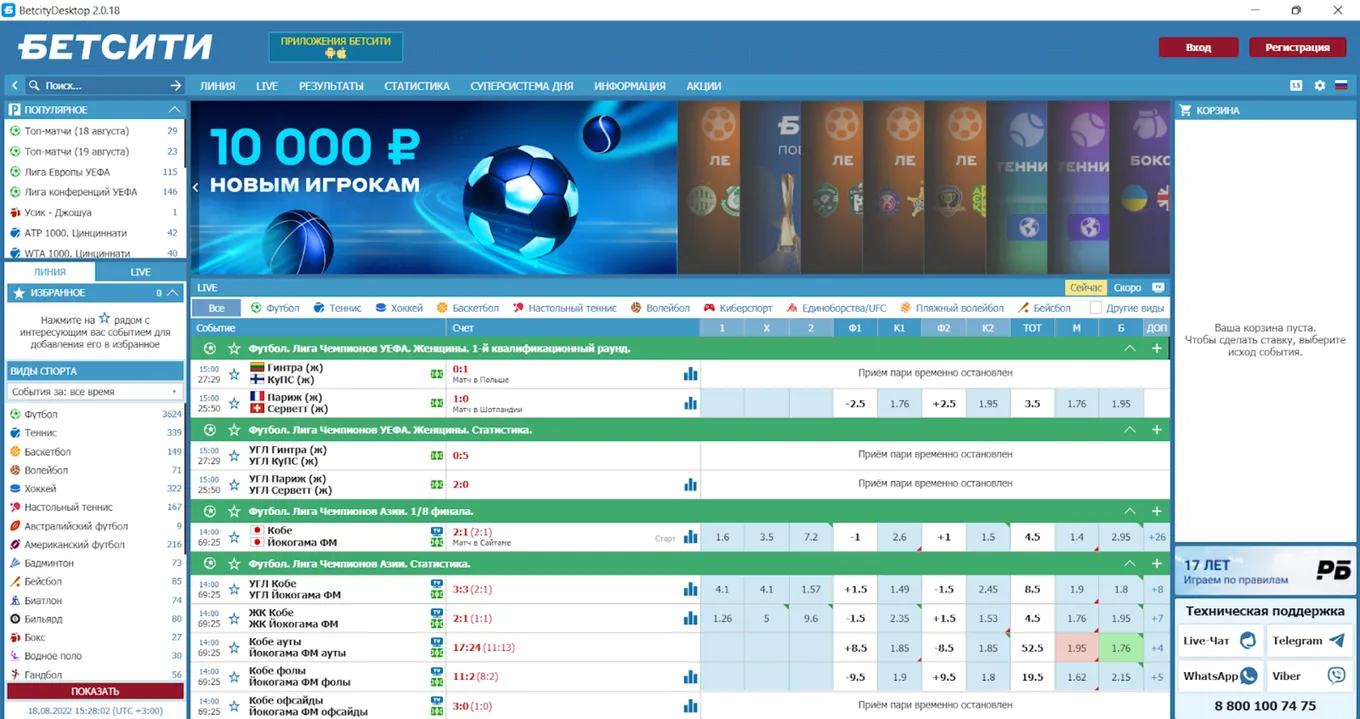This screenshot has width=1360, height=719.
Task: Switch to the Линия sidebar tab
Action: click(50, 272)
